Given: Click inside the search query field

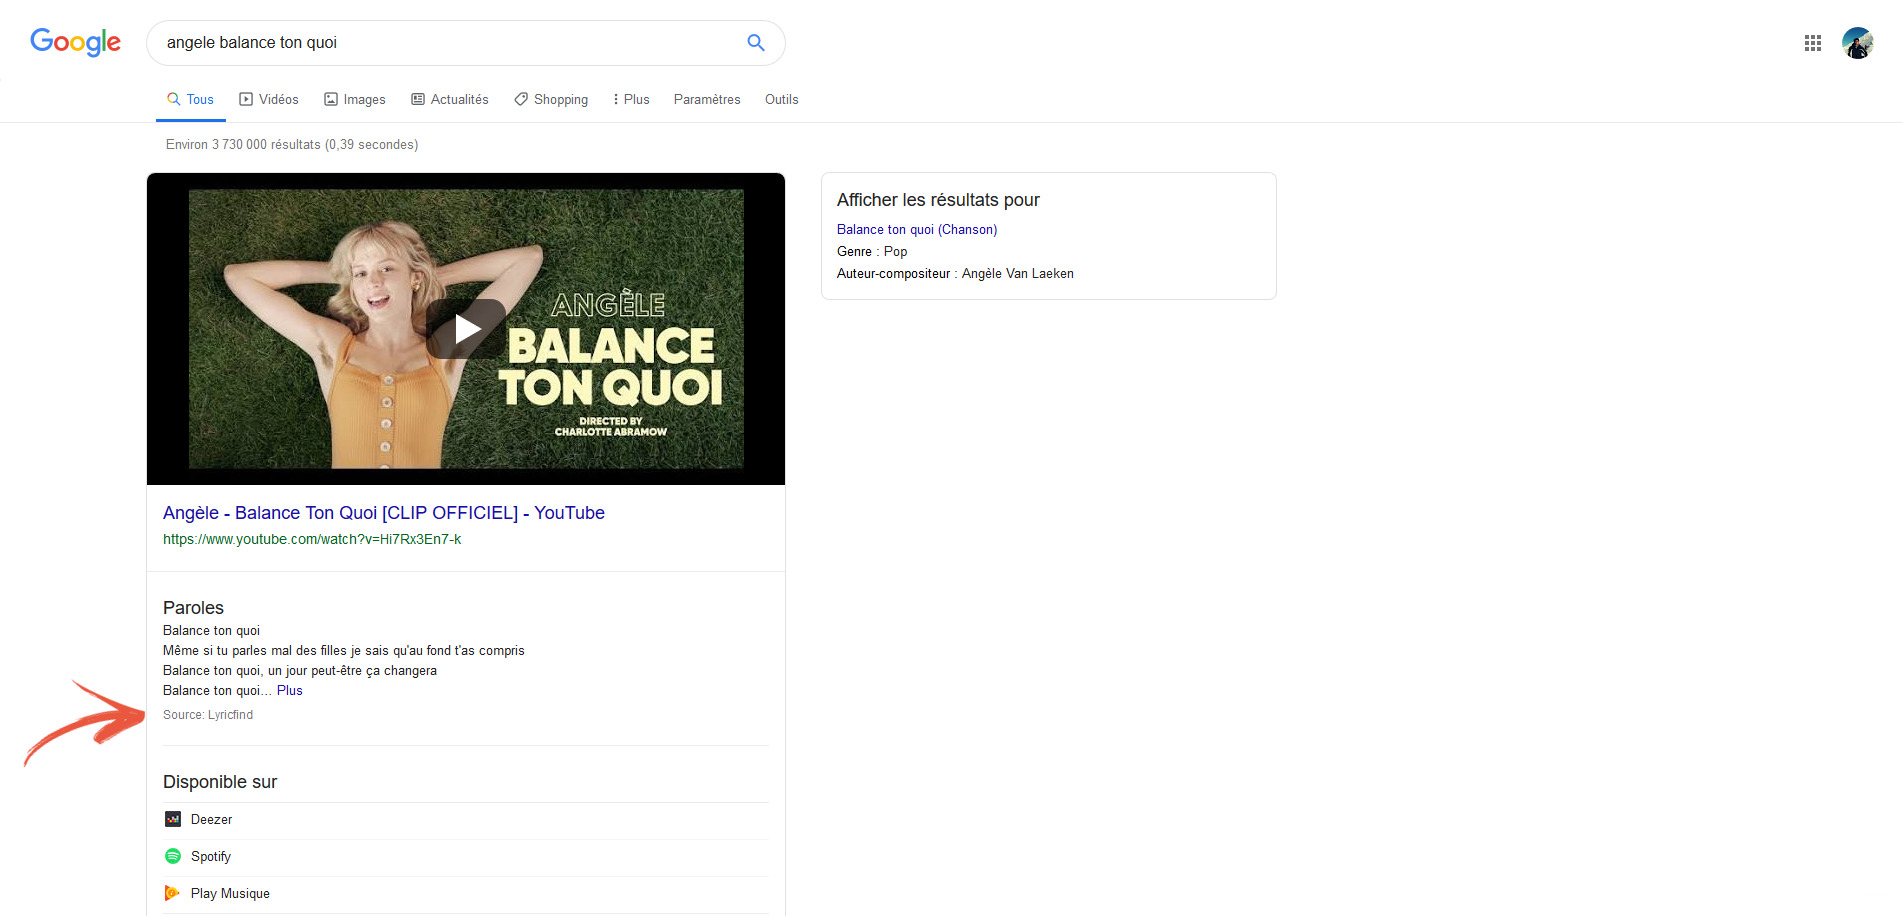Looking at the screenshot, I should click(450, 43).
